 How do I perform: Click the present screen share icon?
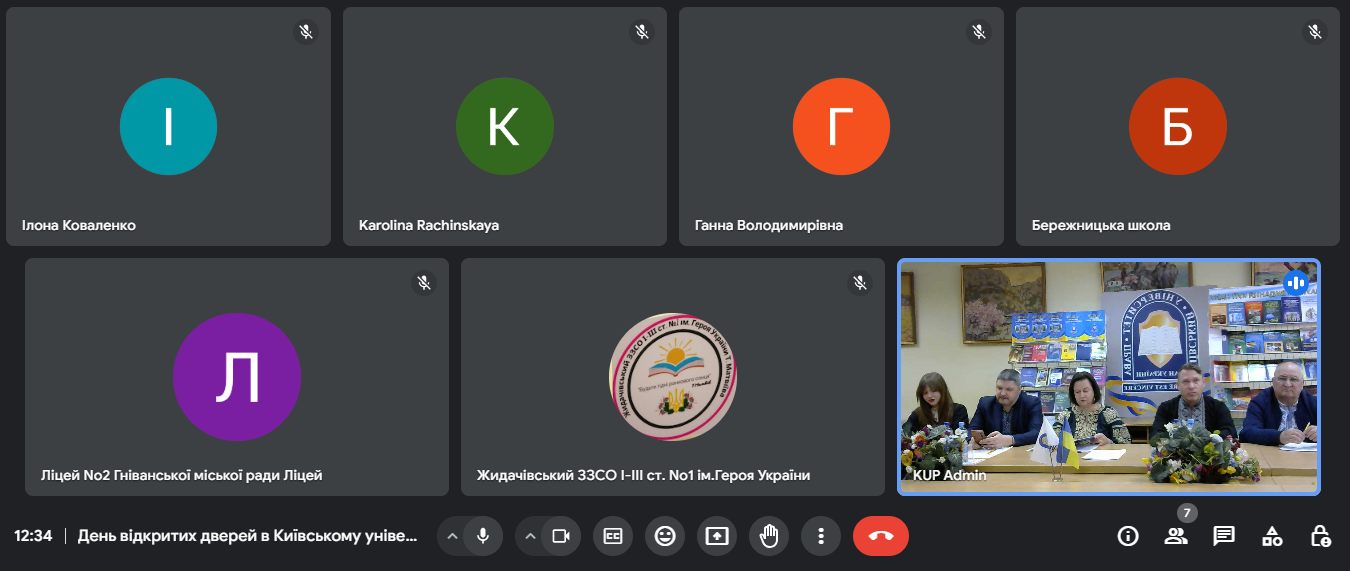717,536
